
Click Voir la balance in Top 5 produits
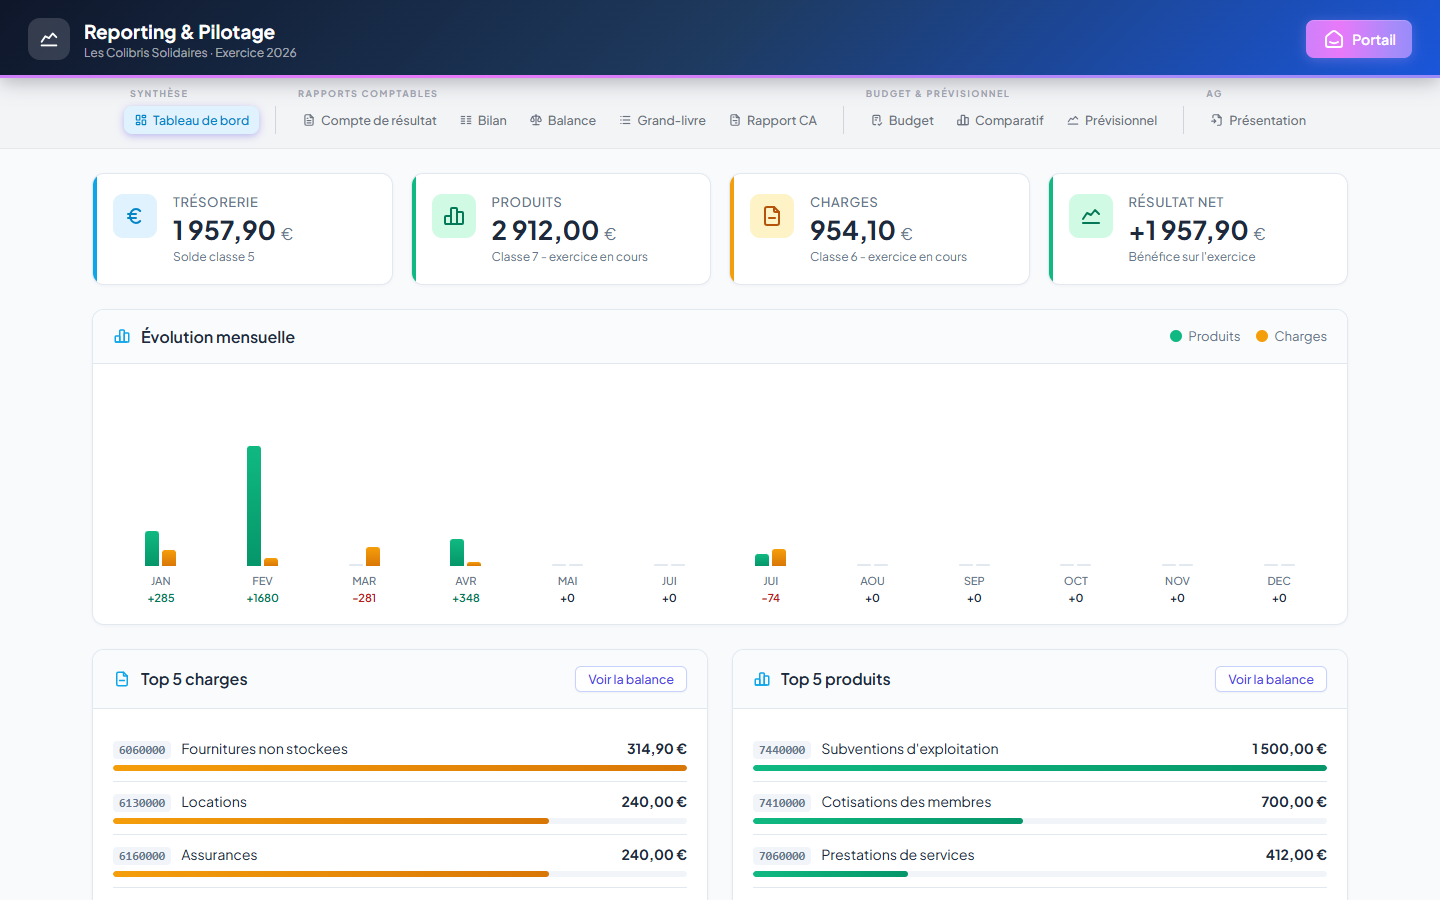tap(1271, 679)
